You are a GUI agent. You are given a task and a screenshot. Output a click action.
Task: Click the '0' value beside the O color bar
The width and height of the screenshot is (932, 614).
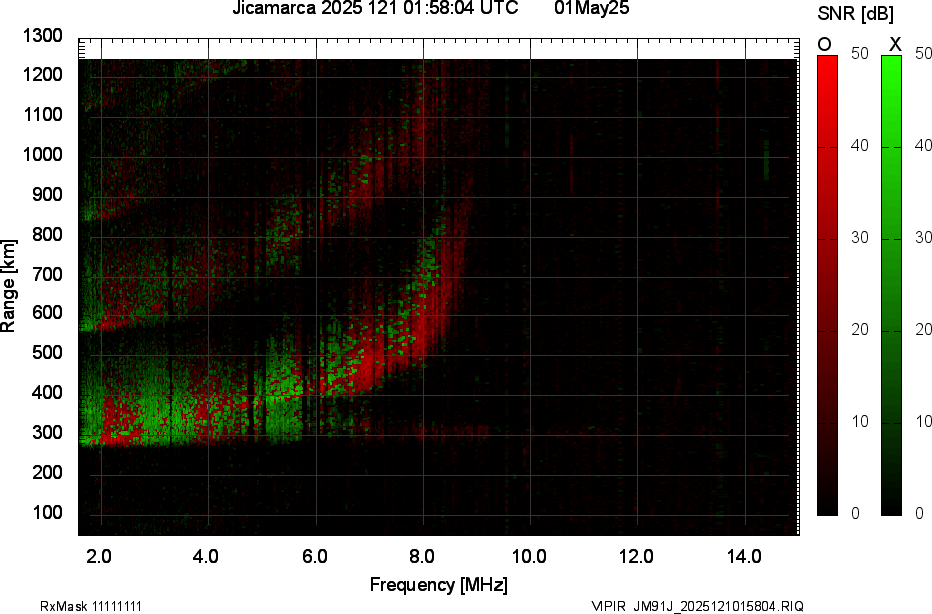tap(855, 513)
